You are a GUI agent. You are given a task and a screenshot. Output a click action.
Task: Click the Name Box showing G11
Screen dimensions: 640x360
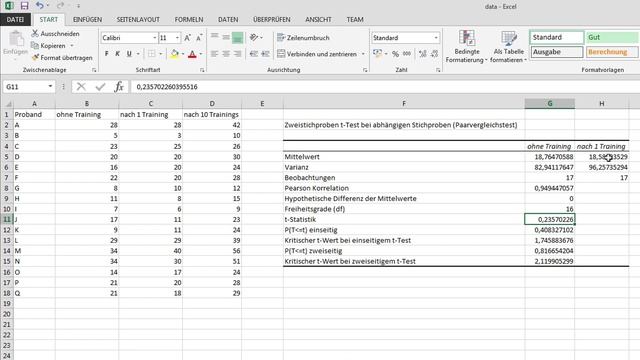click(24, 87)
